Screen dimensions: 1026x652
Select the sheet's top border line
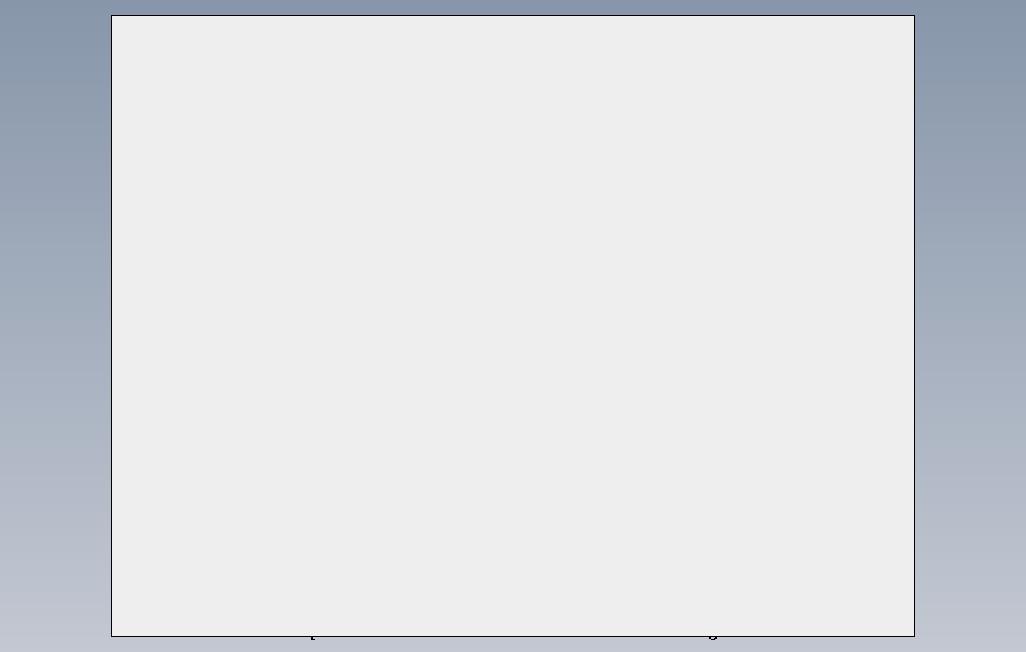tap(513, 16)
